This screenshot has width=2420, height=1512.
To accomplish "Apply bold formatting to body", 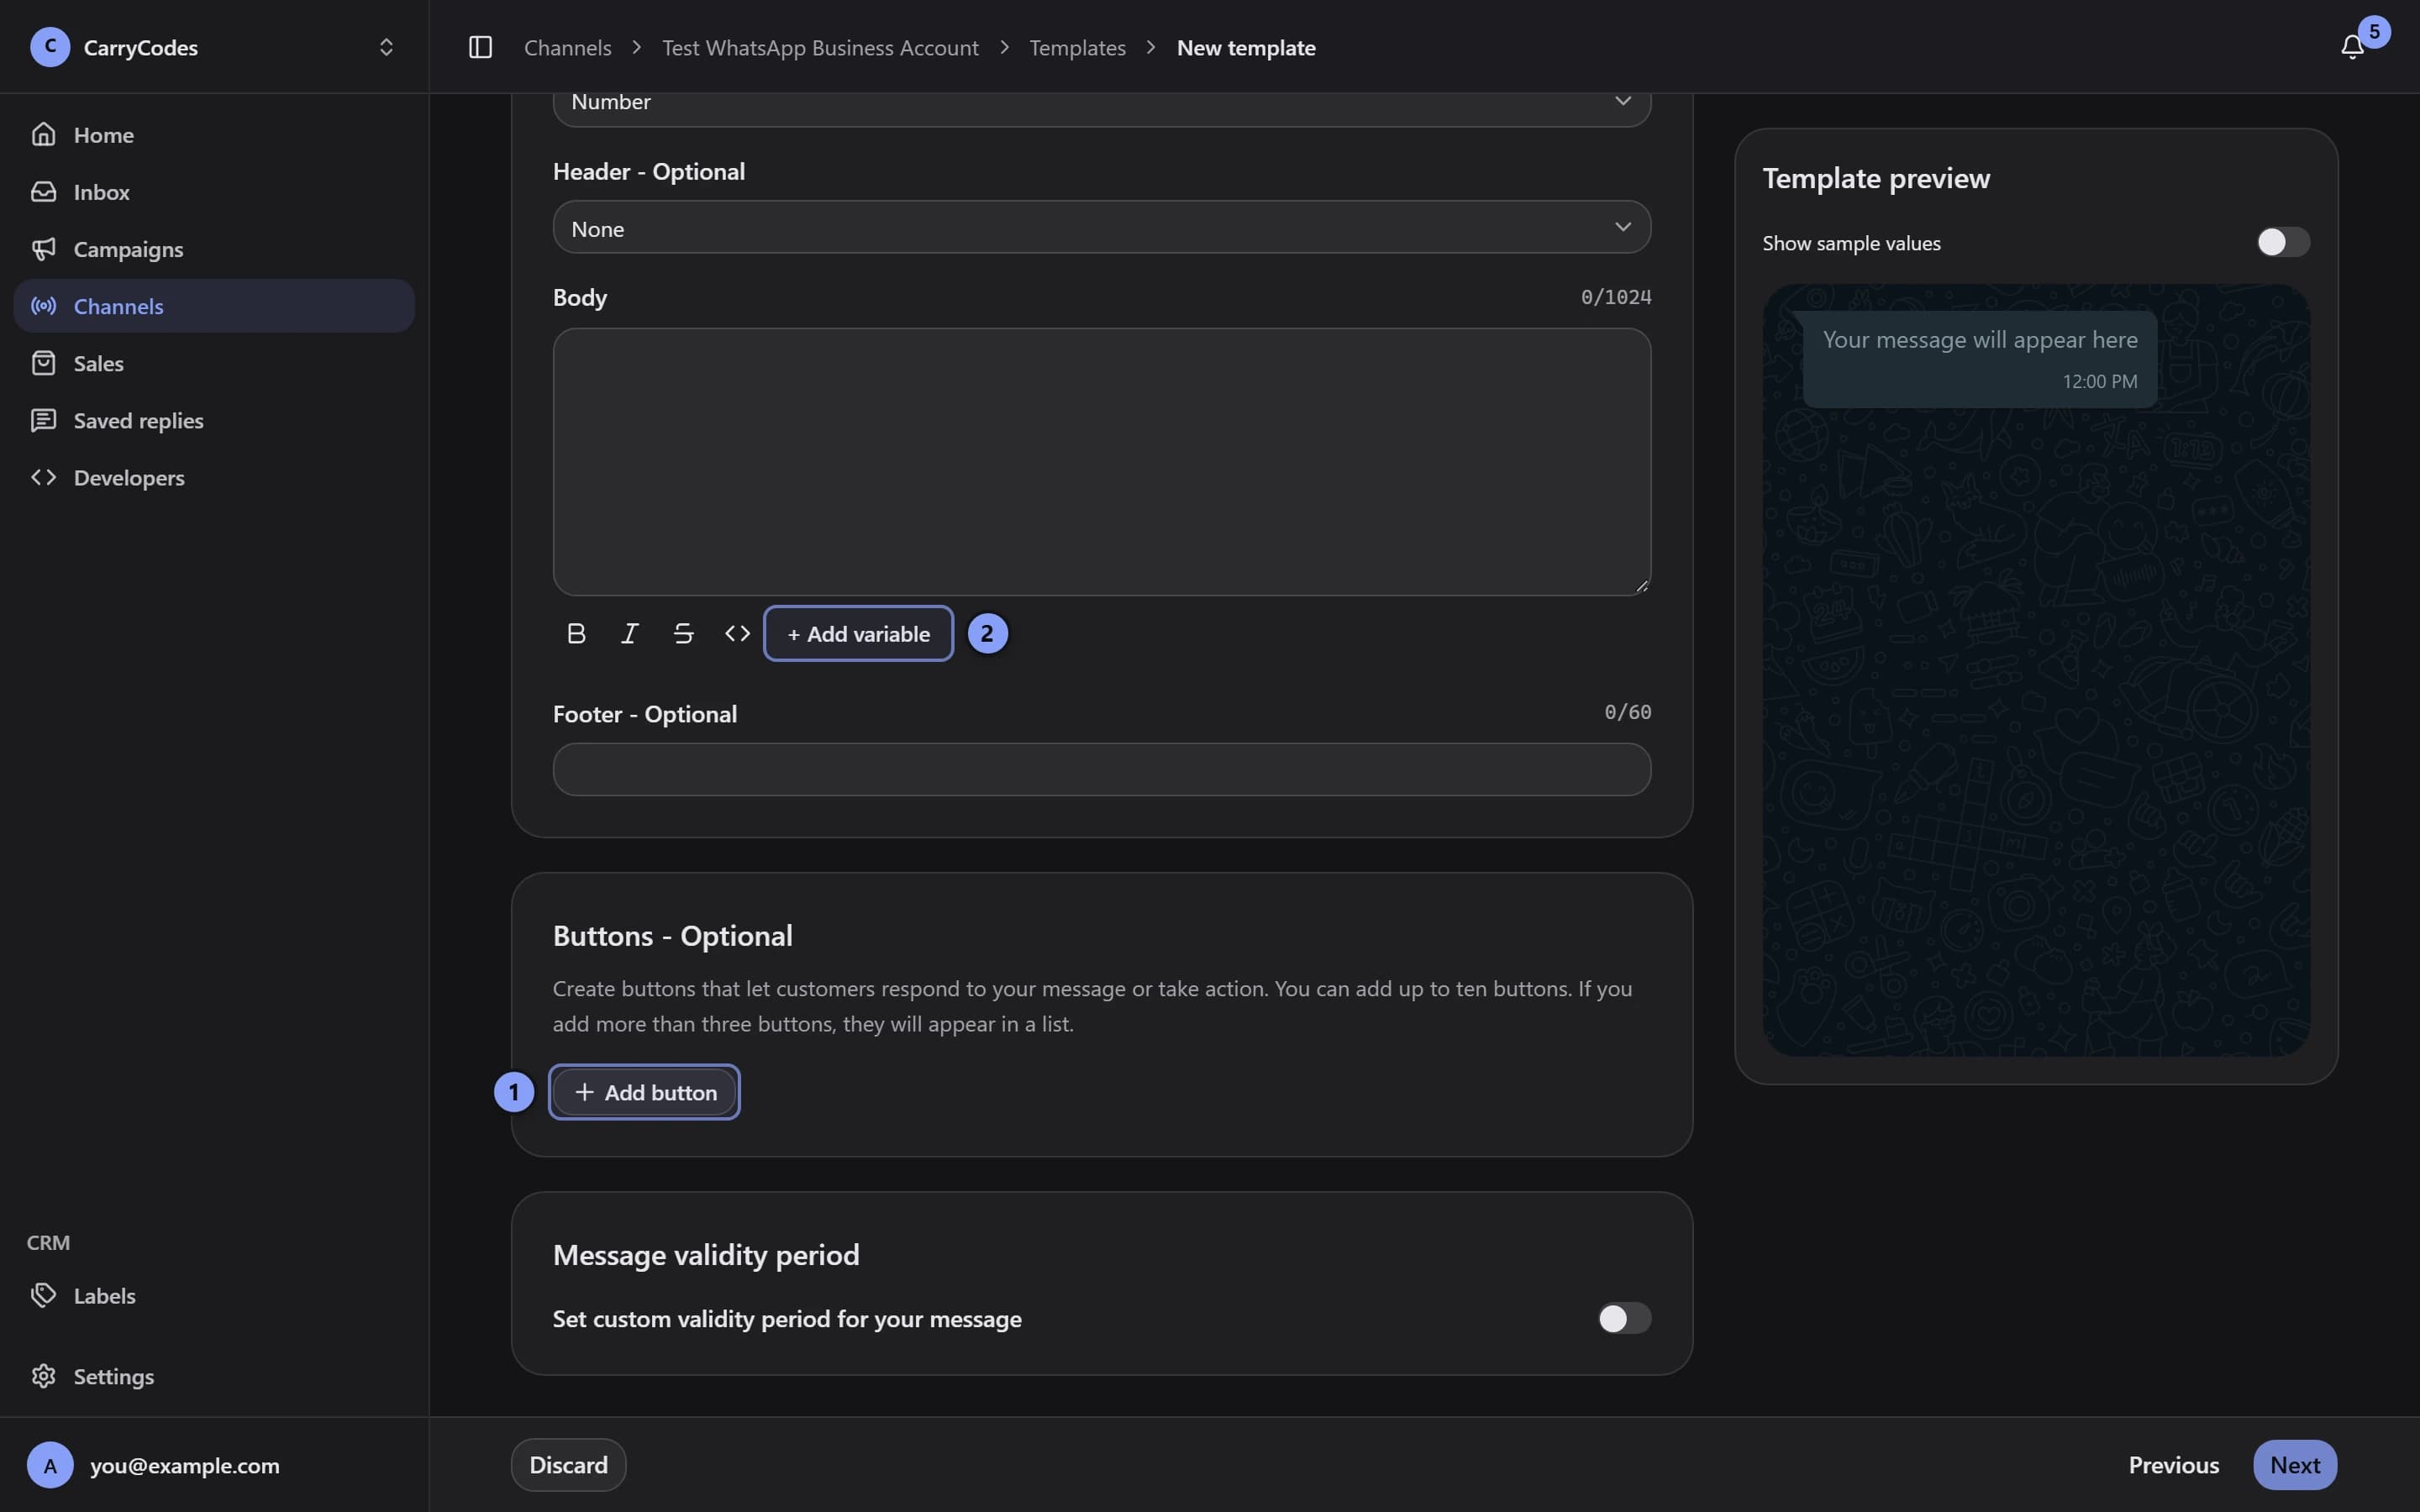I will point(576,633).
